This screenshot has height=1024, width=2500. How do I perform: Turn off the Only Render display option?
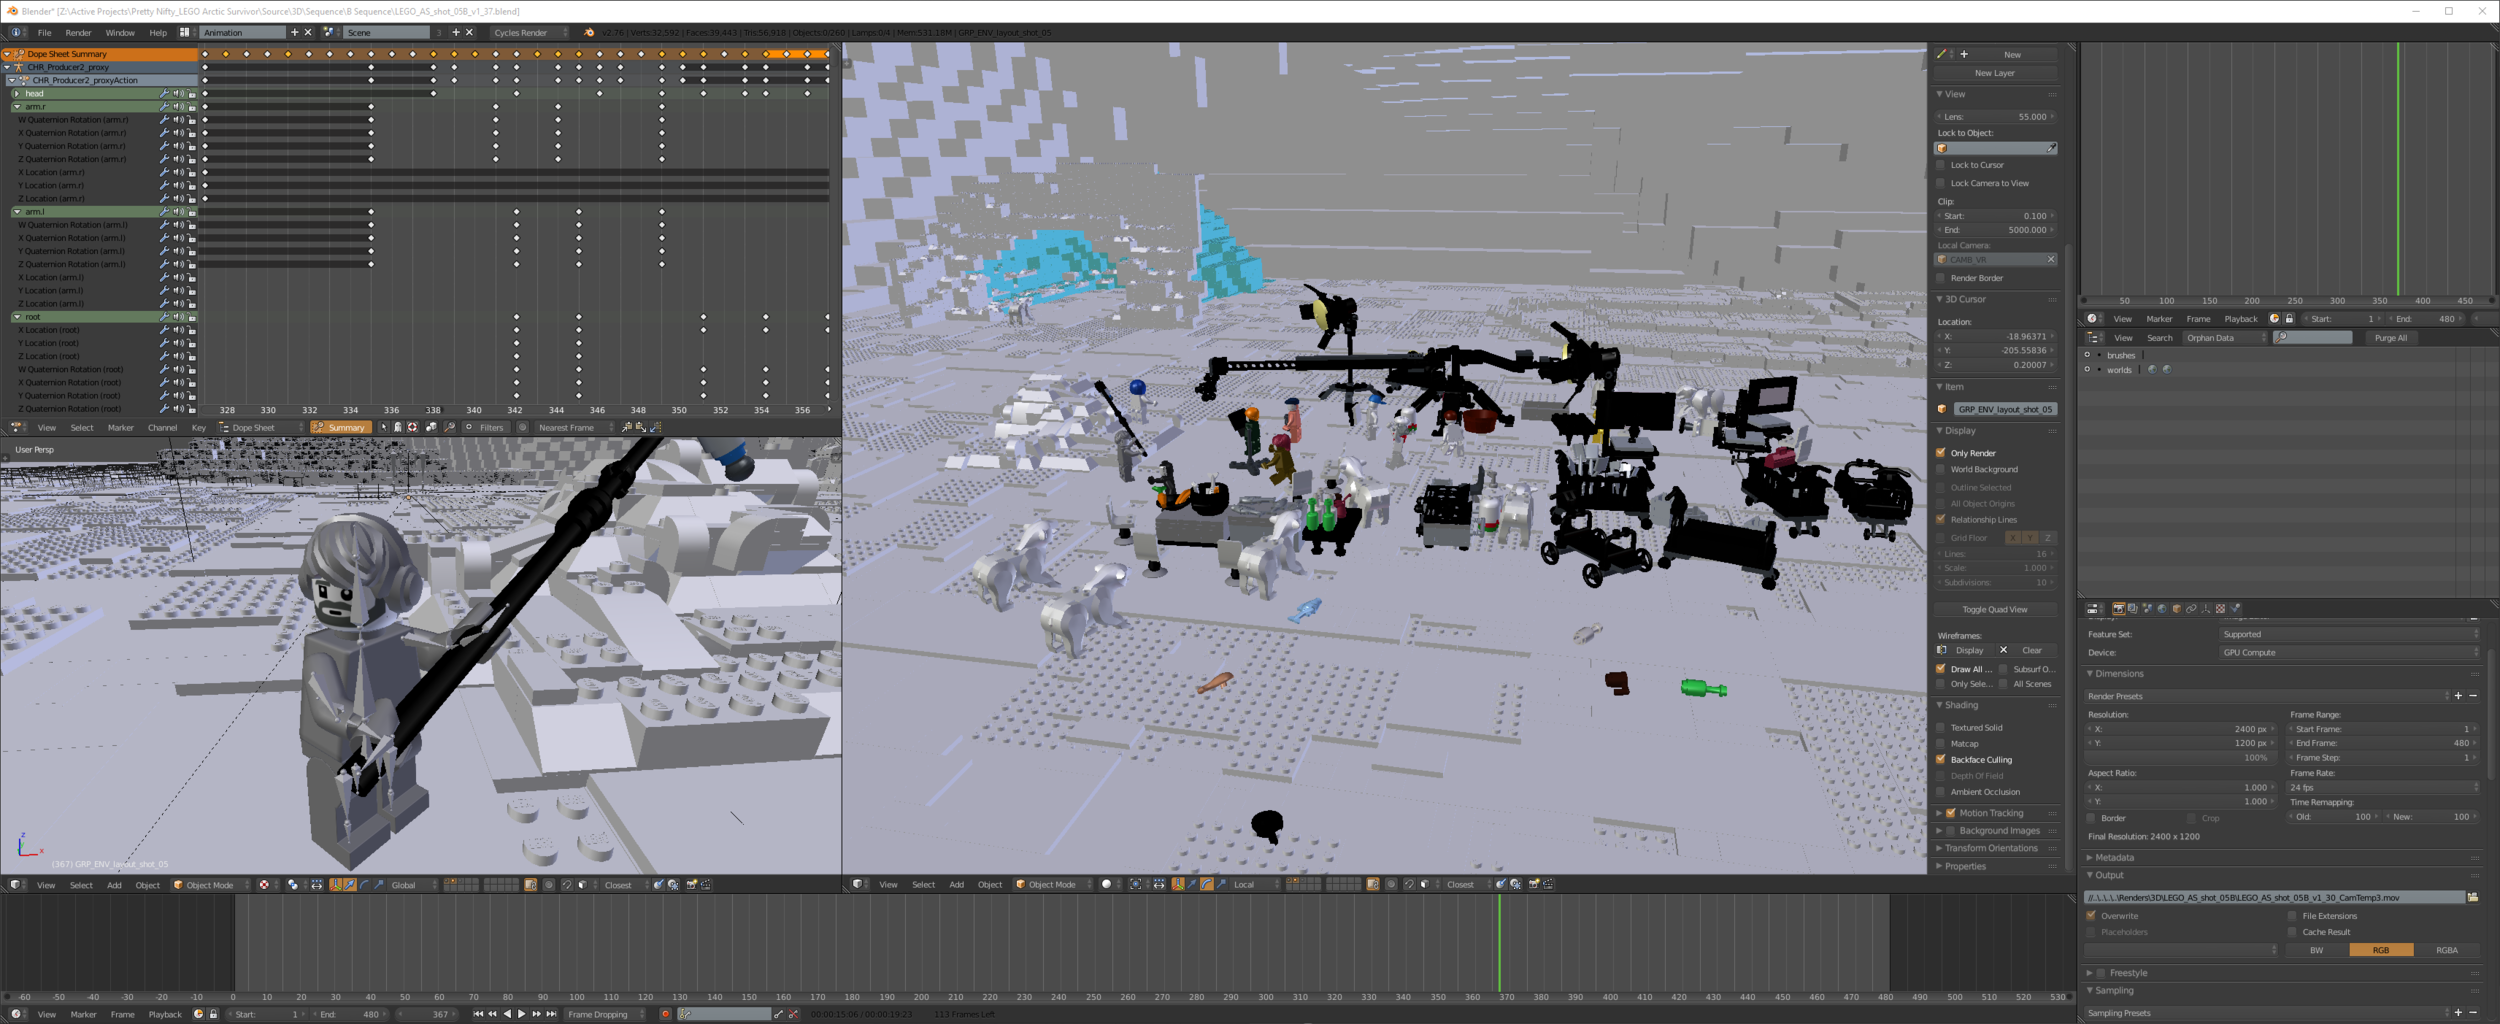(x=1940, y=452)
